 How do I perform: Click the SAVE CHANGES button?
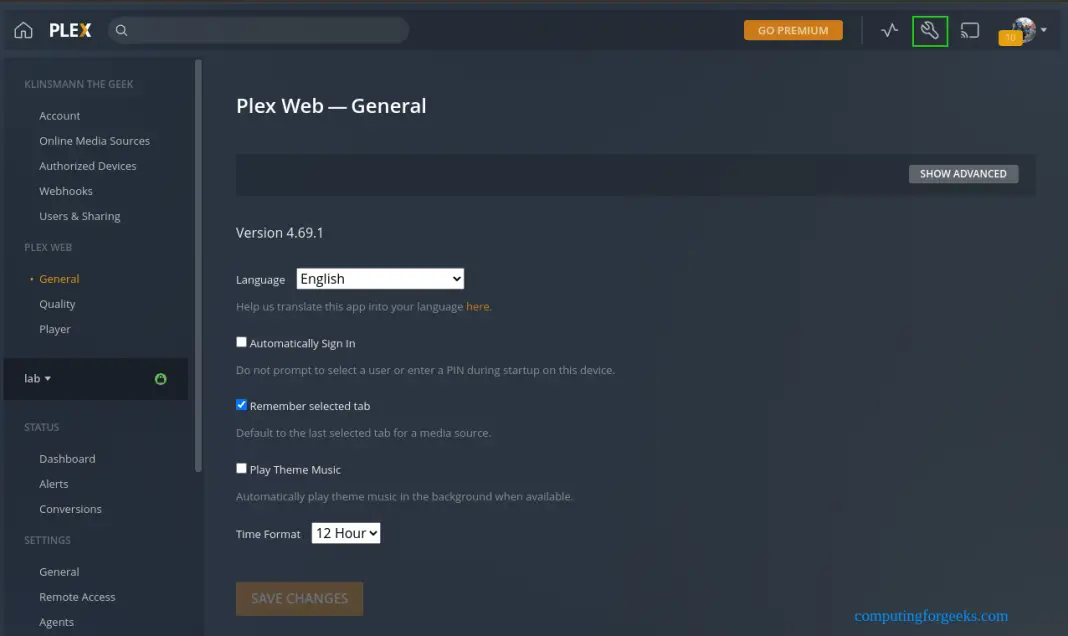coord(299,598)
